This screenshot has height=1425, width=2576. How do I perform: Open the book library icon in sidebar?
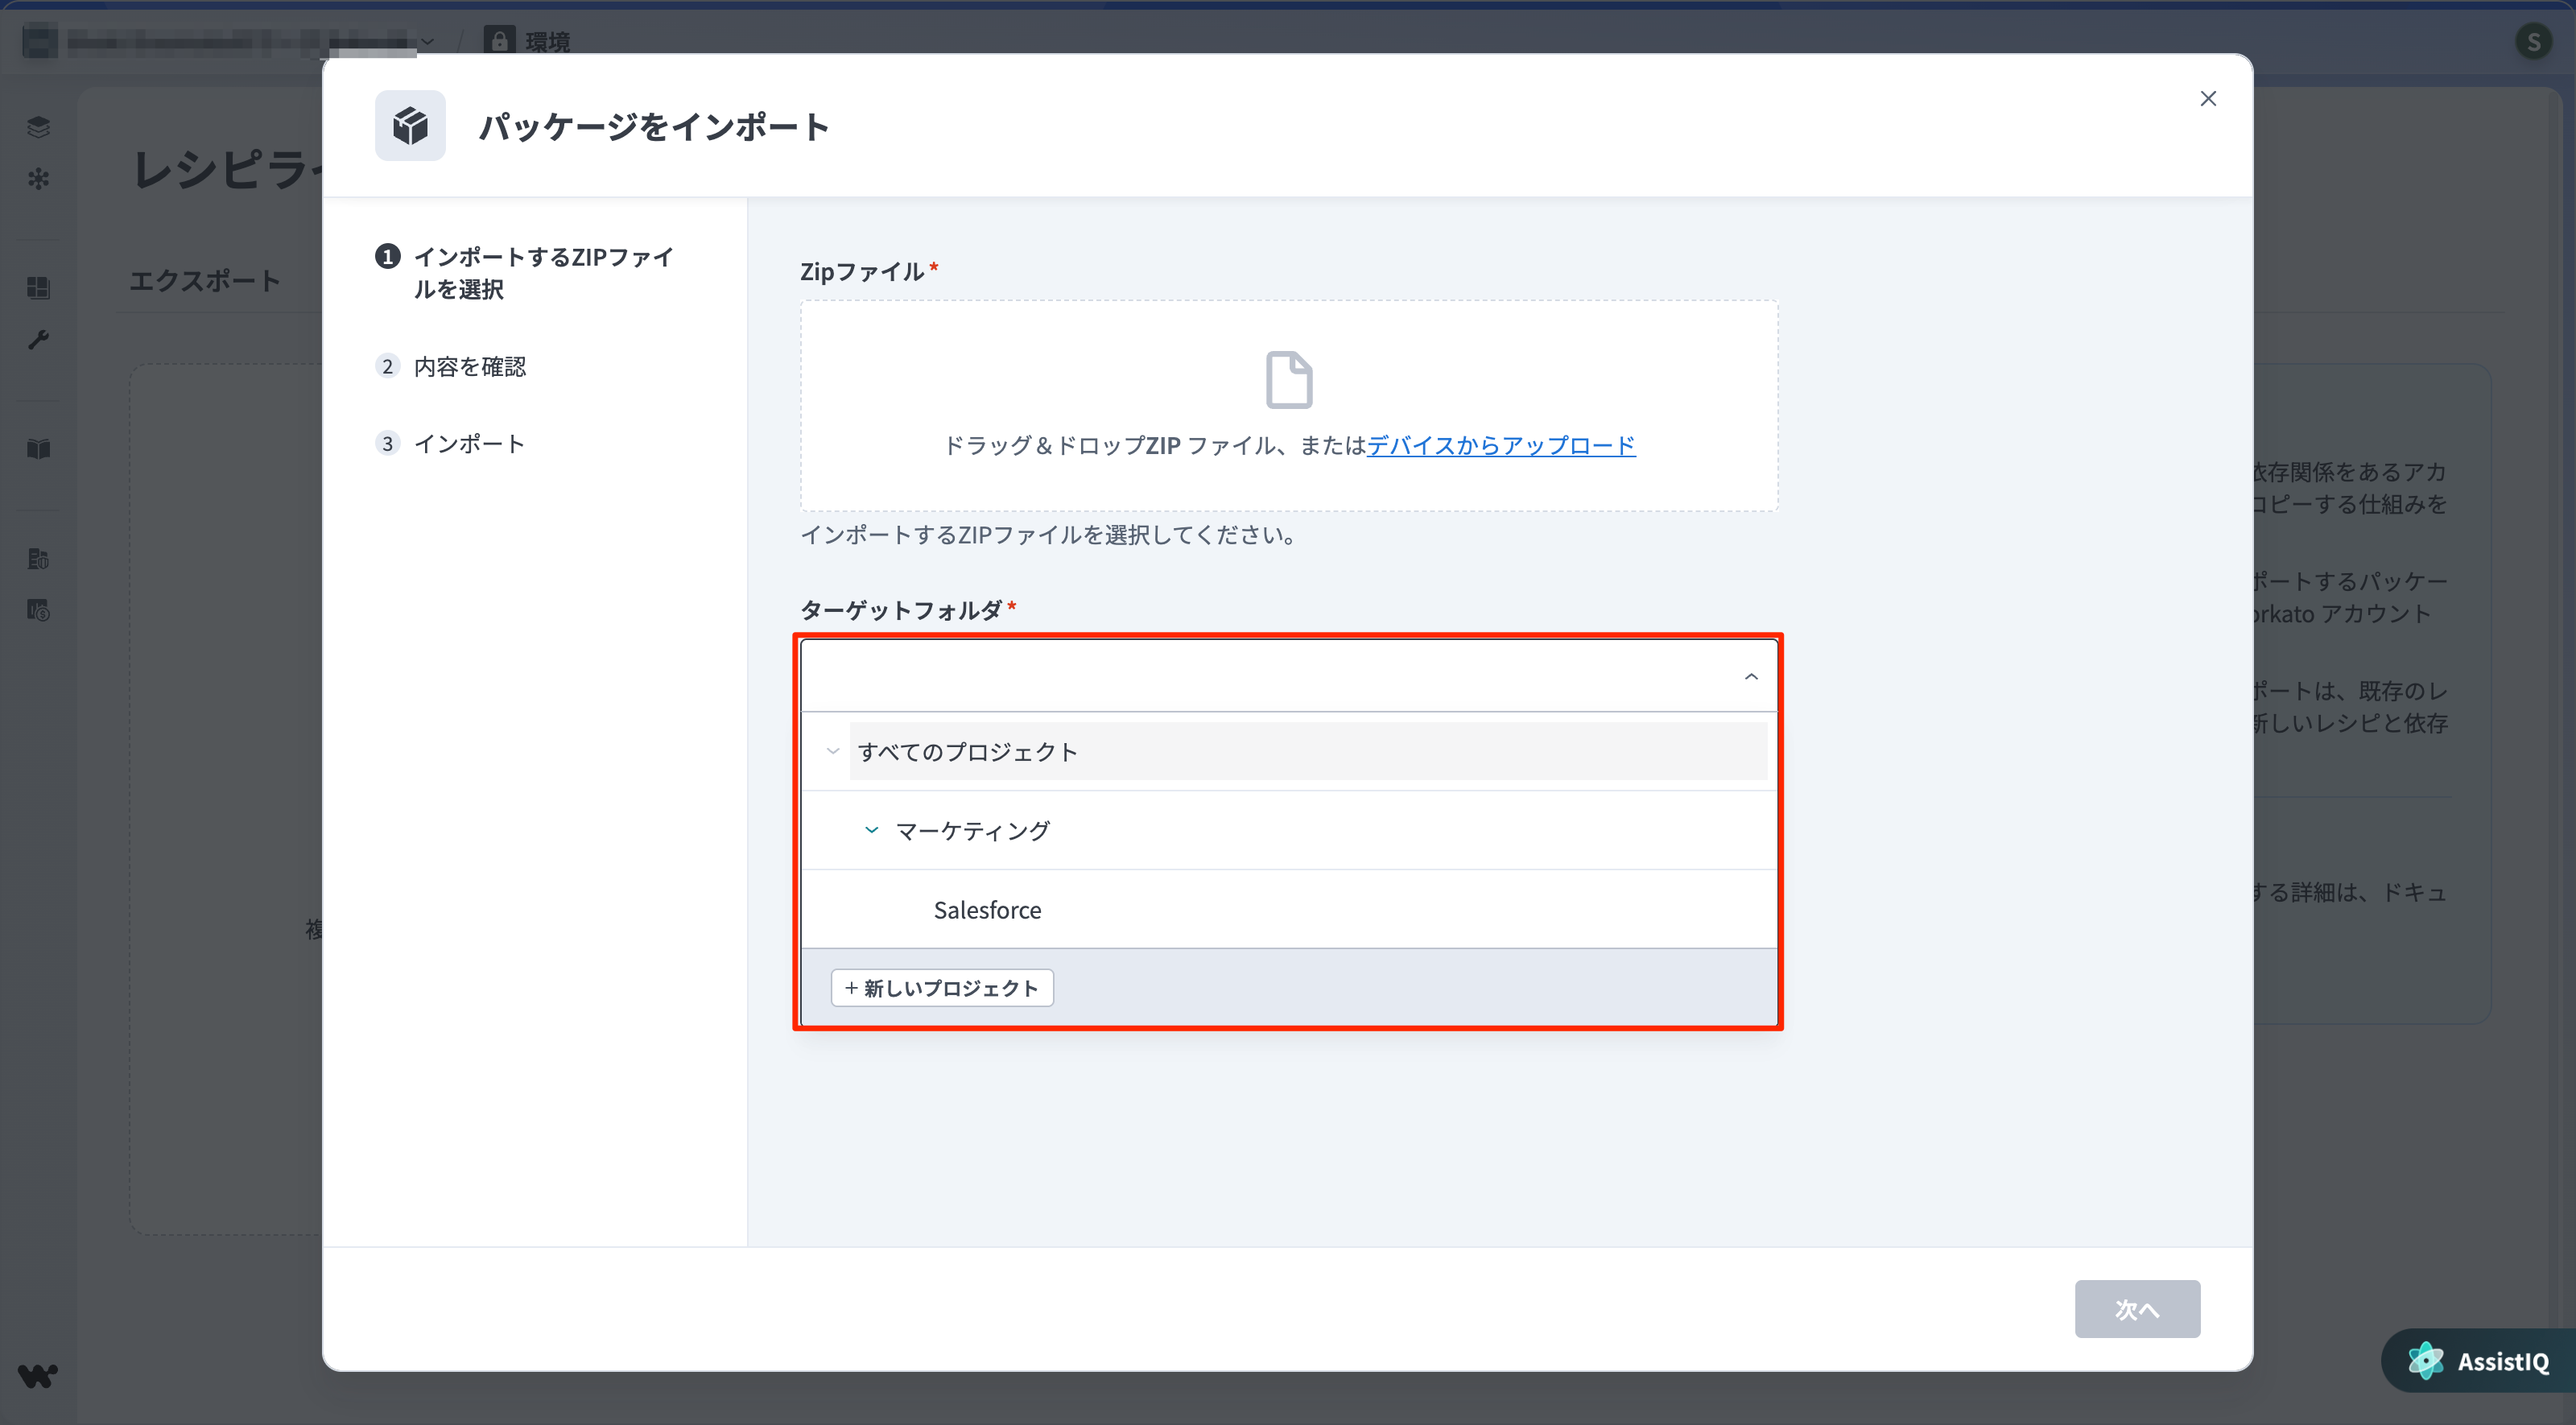[x=38, y=449]
